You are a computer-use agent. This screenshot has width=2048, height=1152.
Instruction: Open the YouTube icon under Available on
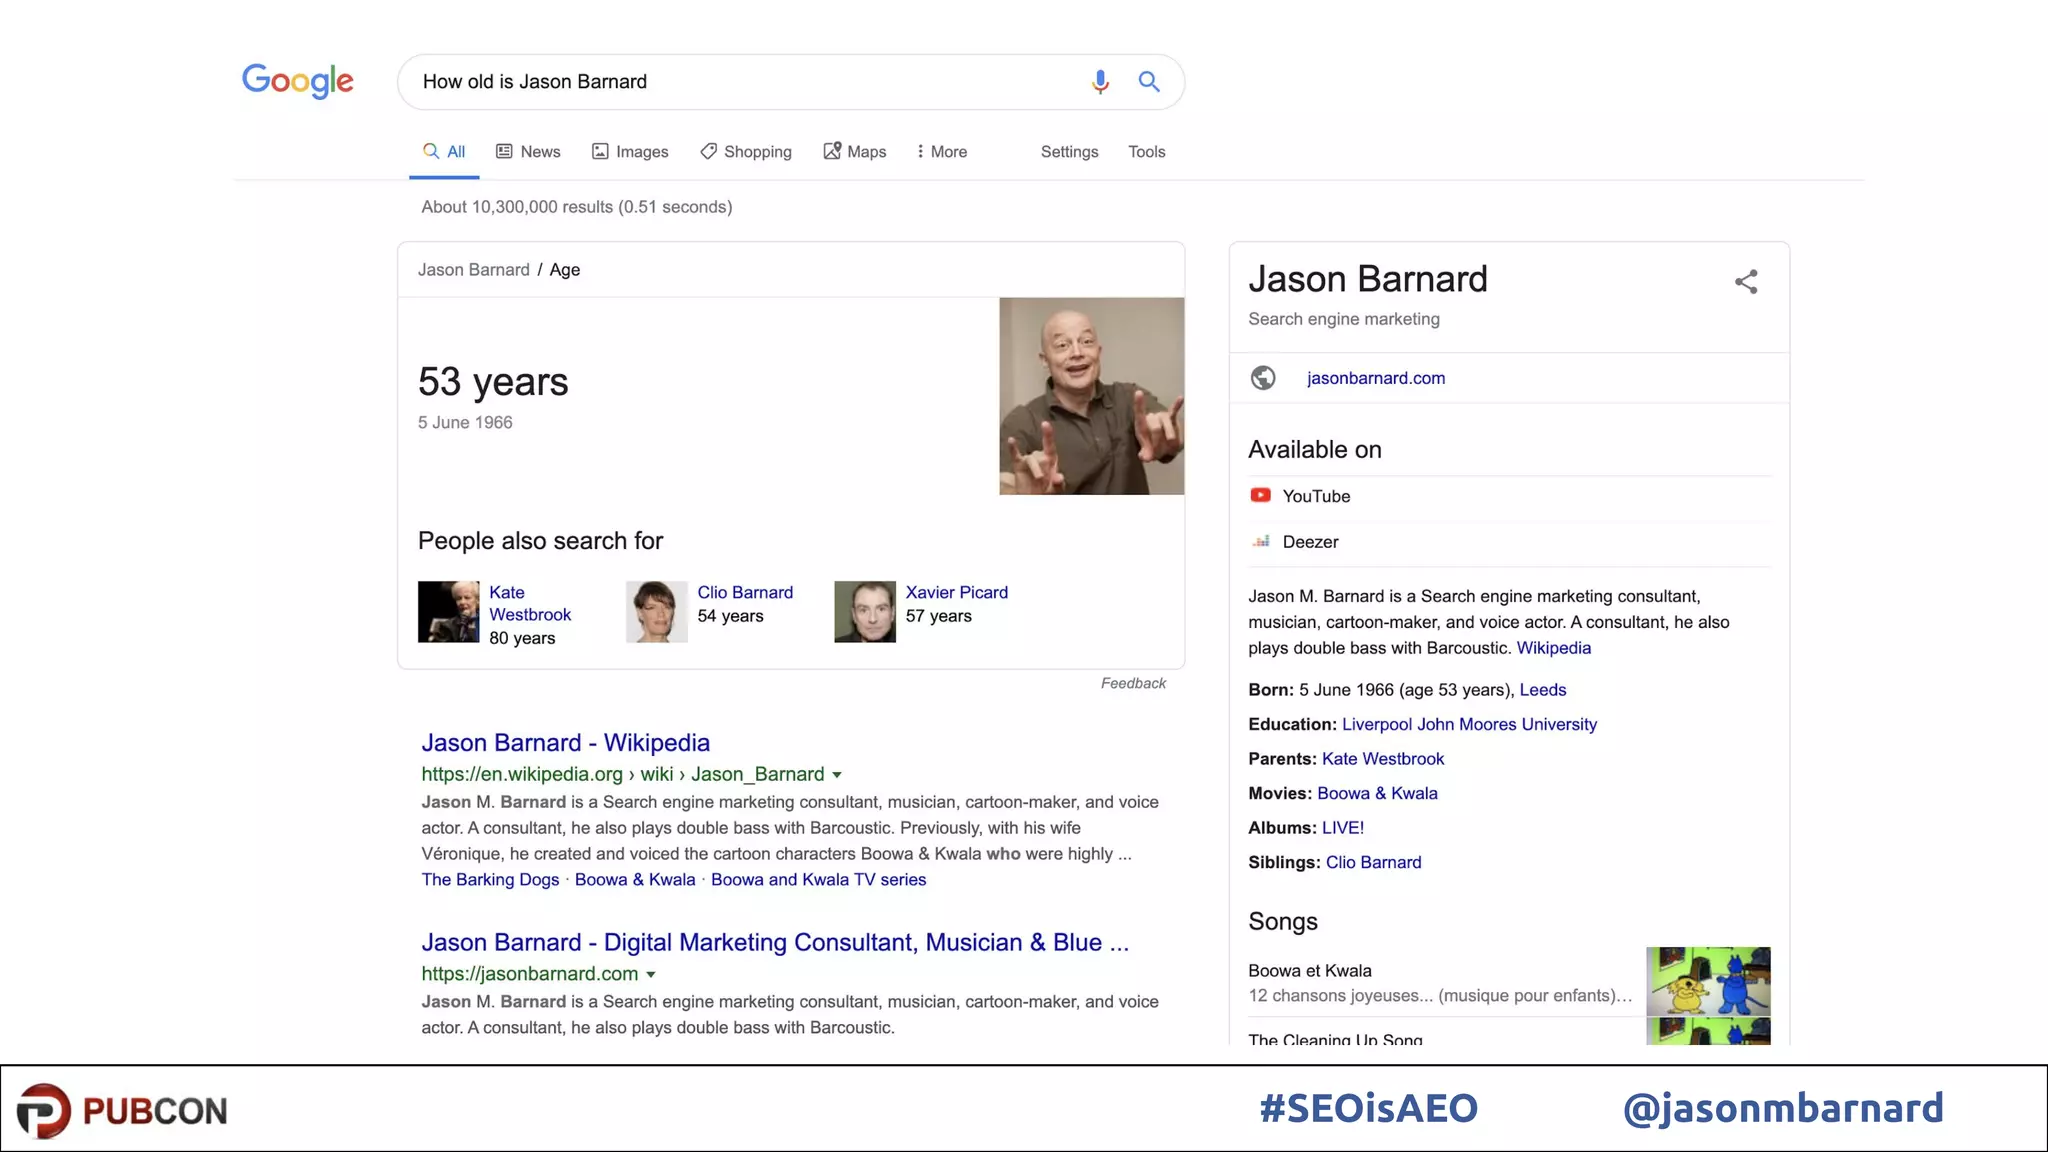(1260, 496)
